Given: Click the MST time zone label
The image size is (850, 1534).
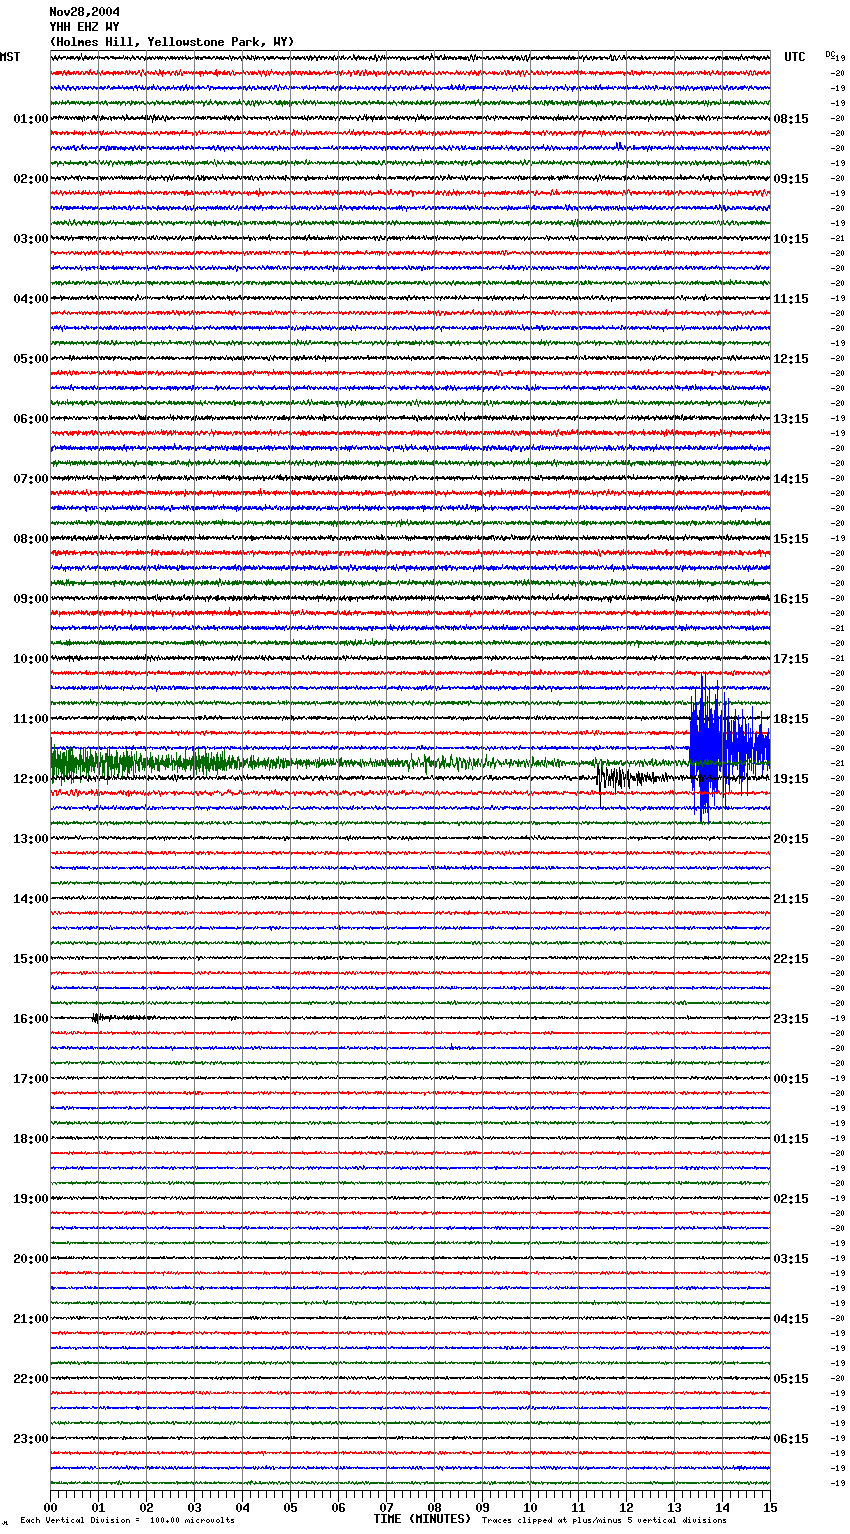Looking at the screenshot, I should click(10, 57).
